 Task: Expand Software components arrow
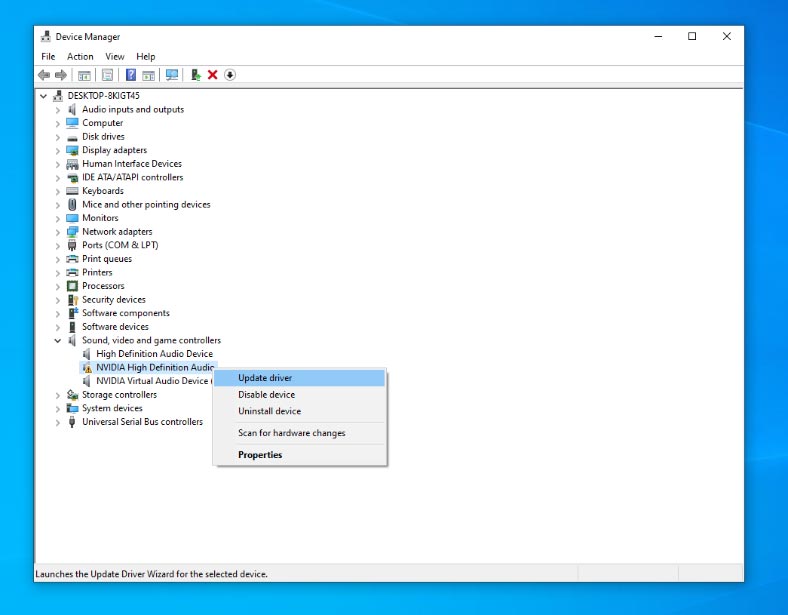click(58, 314)
